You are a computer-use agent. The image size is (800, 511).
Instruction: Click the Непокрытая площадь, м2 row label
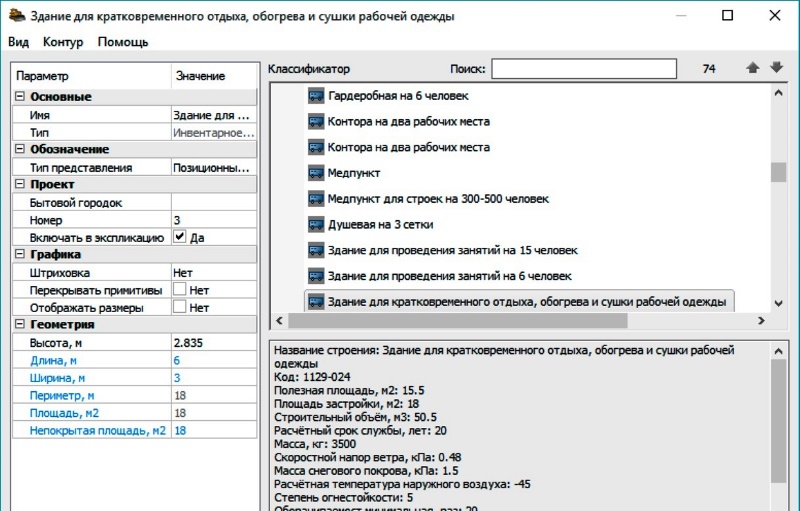click(x=97, y=430)
